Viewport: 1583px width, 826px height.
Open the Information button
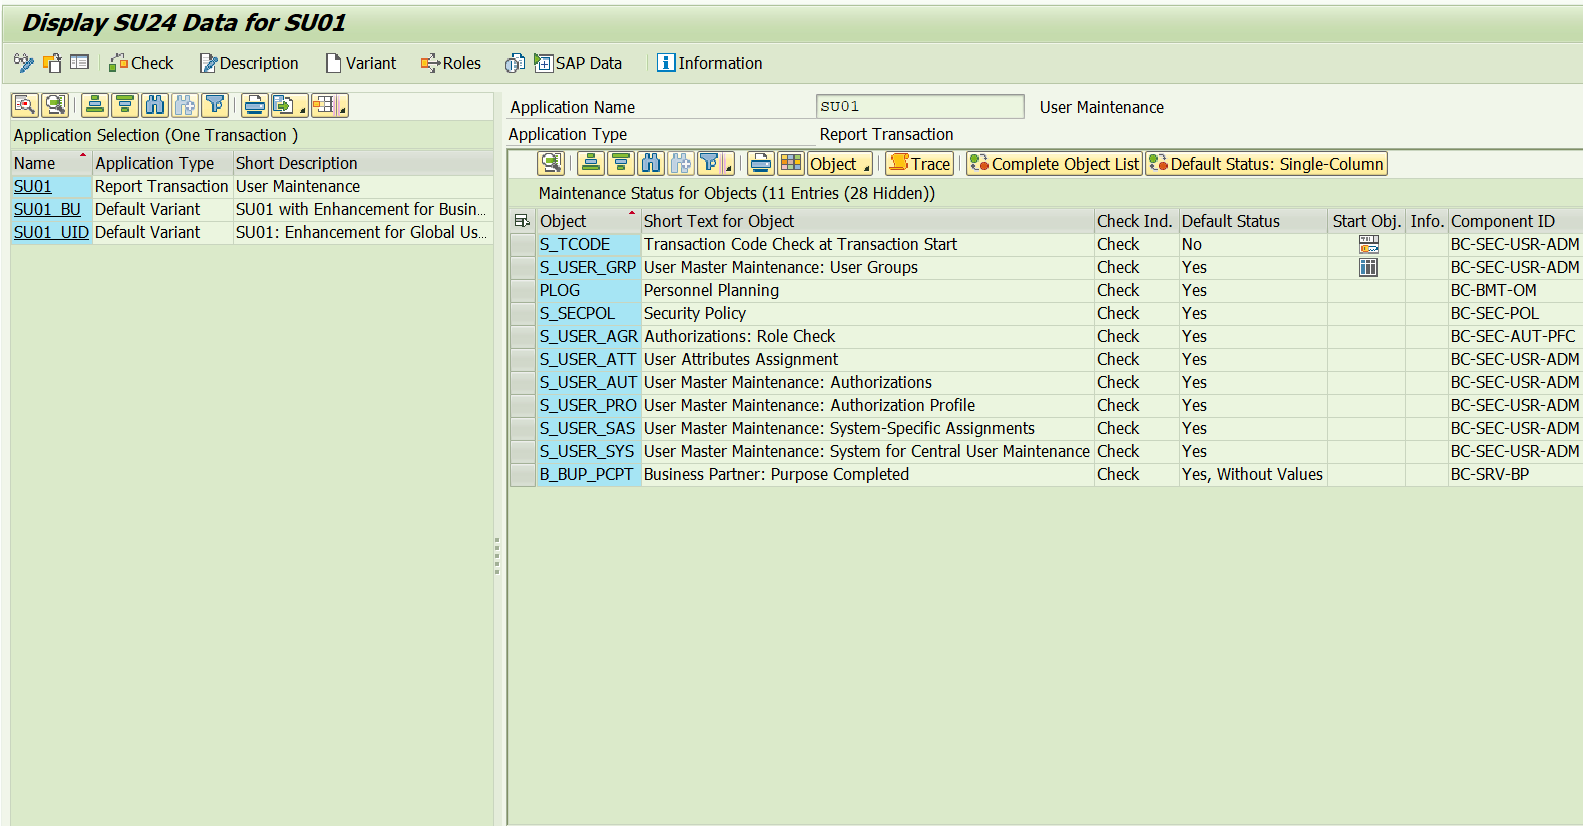click(x=710, y=63)
